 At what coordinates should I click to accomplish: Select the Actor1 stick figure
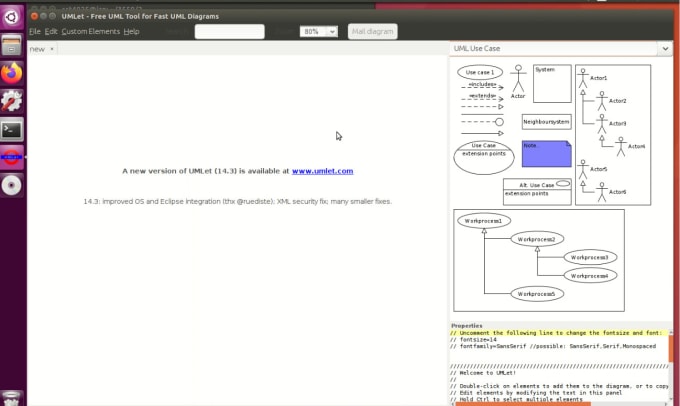583,78
